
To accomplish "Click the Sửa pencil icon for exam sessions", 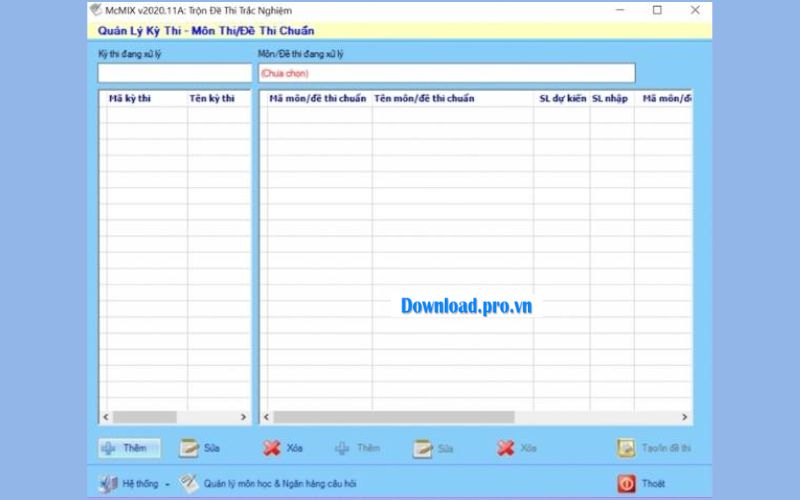I will 189,448.
